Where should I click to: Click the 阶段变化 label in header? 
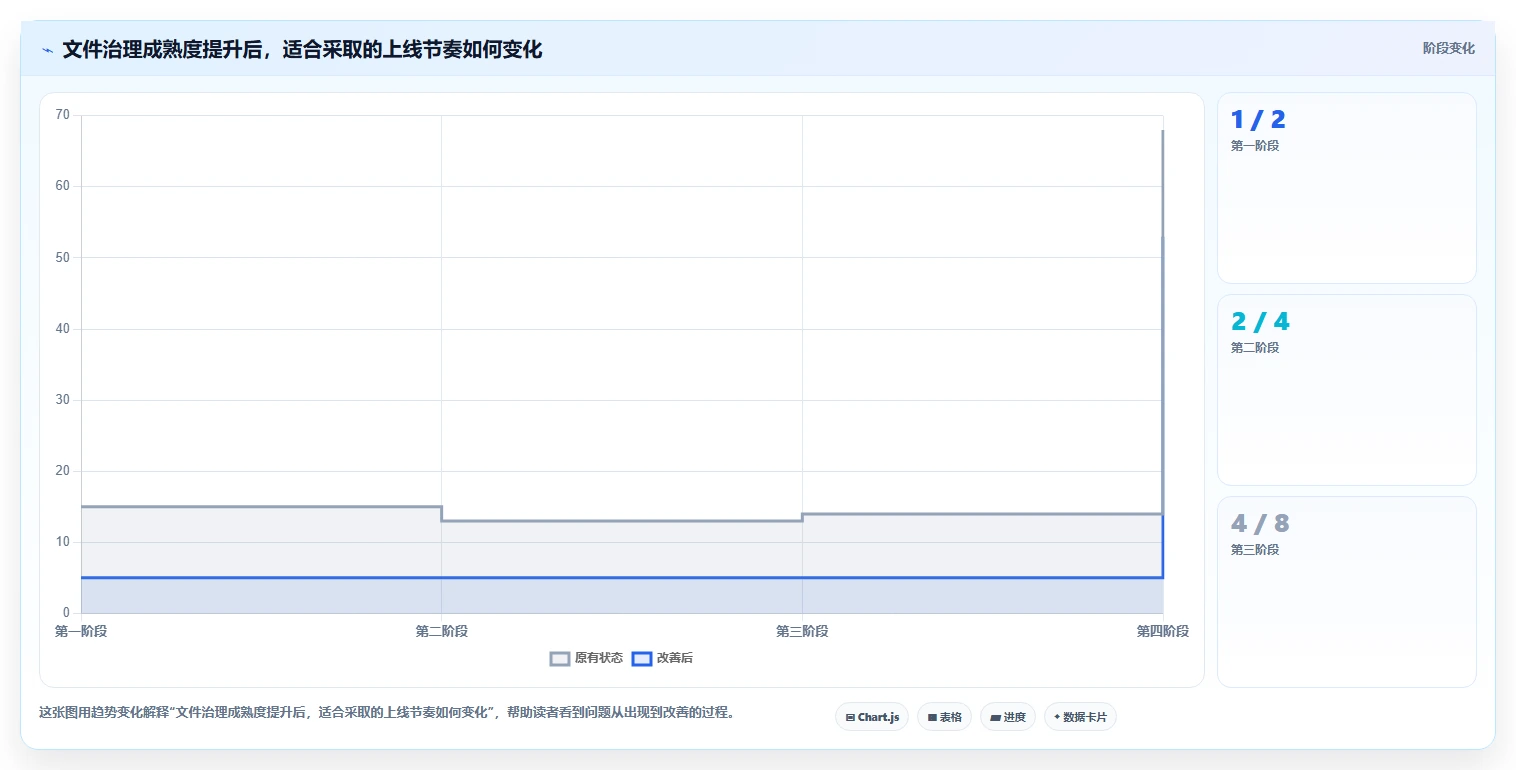1449,48
